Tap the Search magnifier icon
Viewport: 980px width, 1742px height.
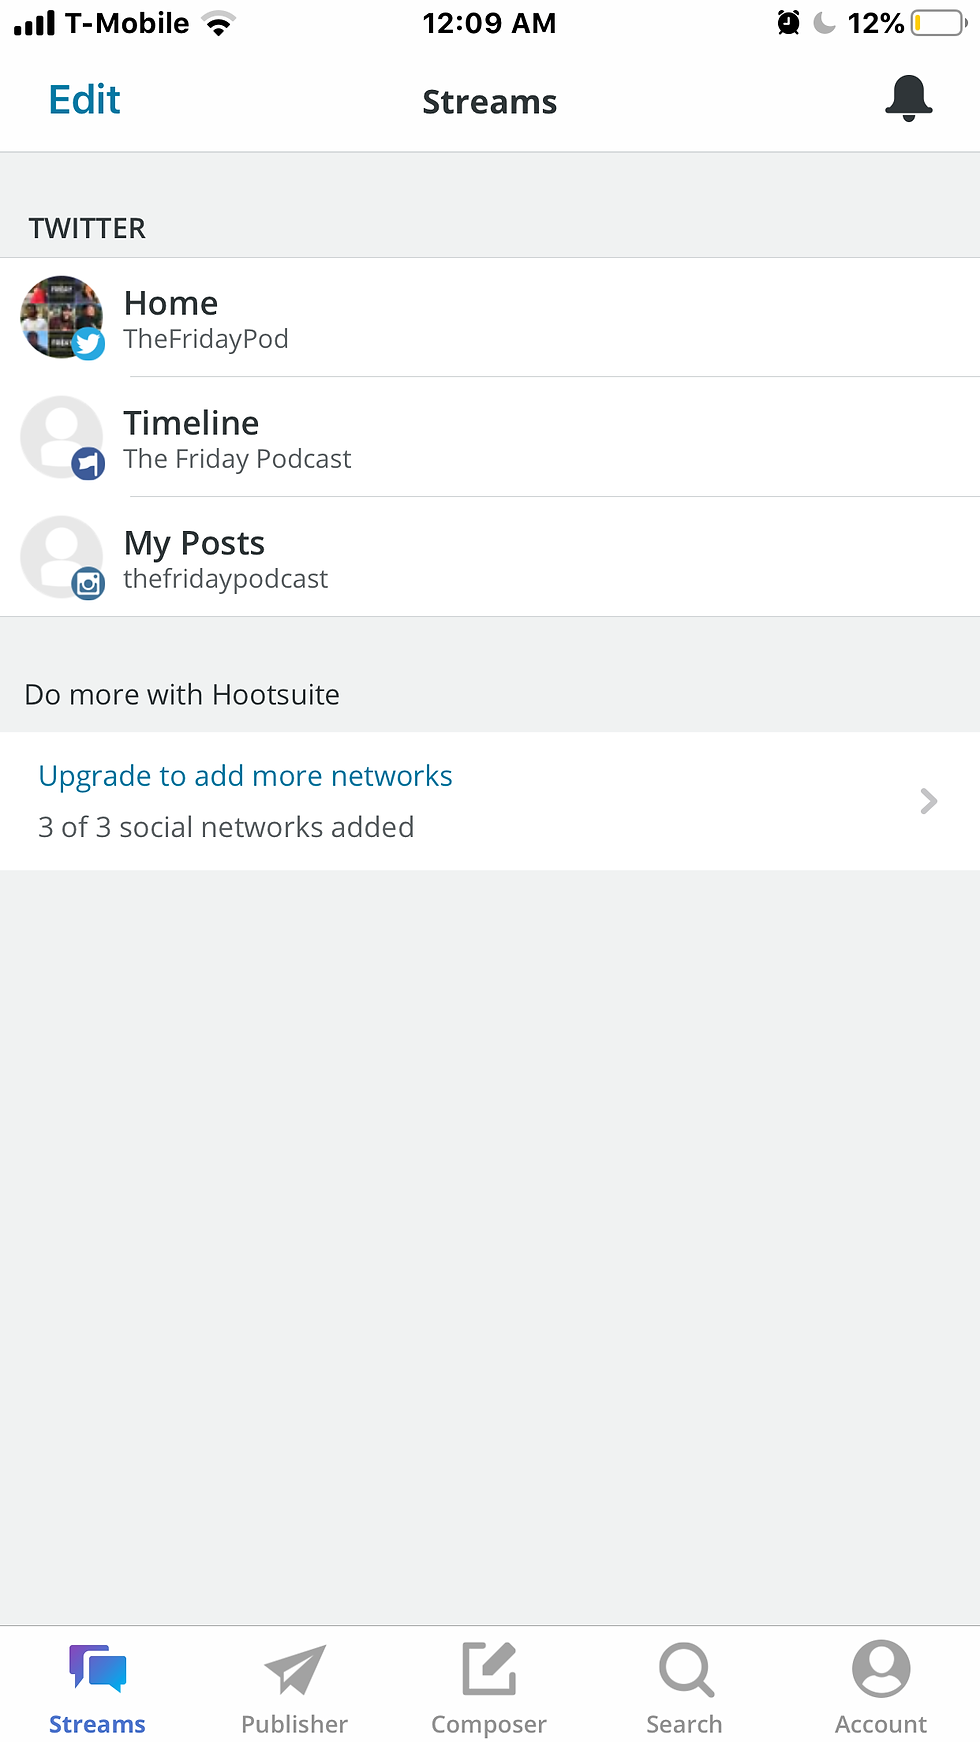pos(685,1669)
